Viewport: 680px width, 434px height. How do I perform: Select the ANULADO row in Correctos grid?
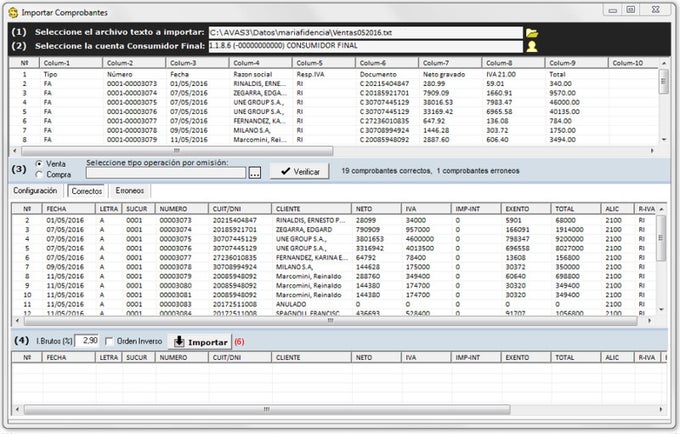click(291, 304)
